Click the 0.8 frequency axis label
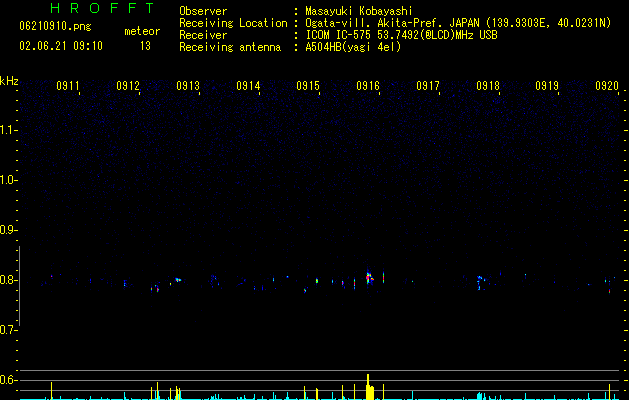The height and width of the screenshot is (400, 629). 7,280
